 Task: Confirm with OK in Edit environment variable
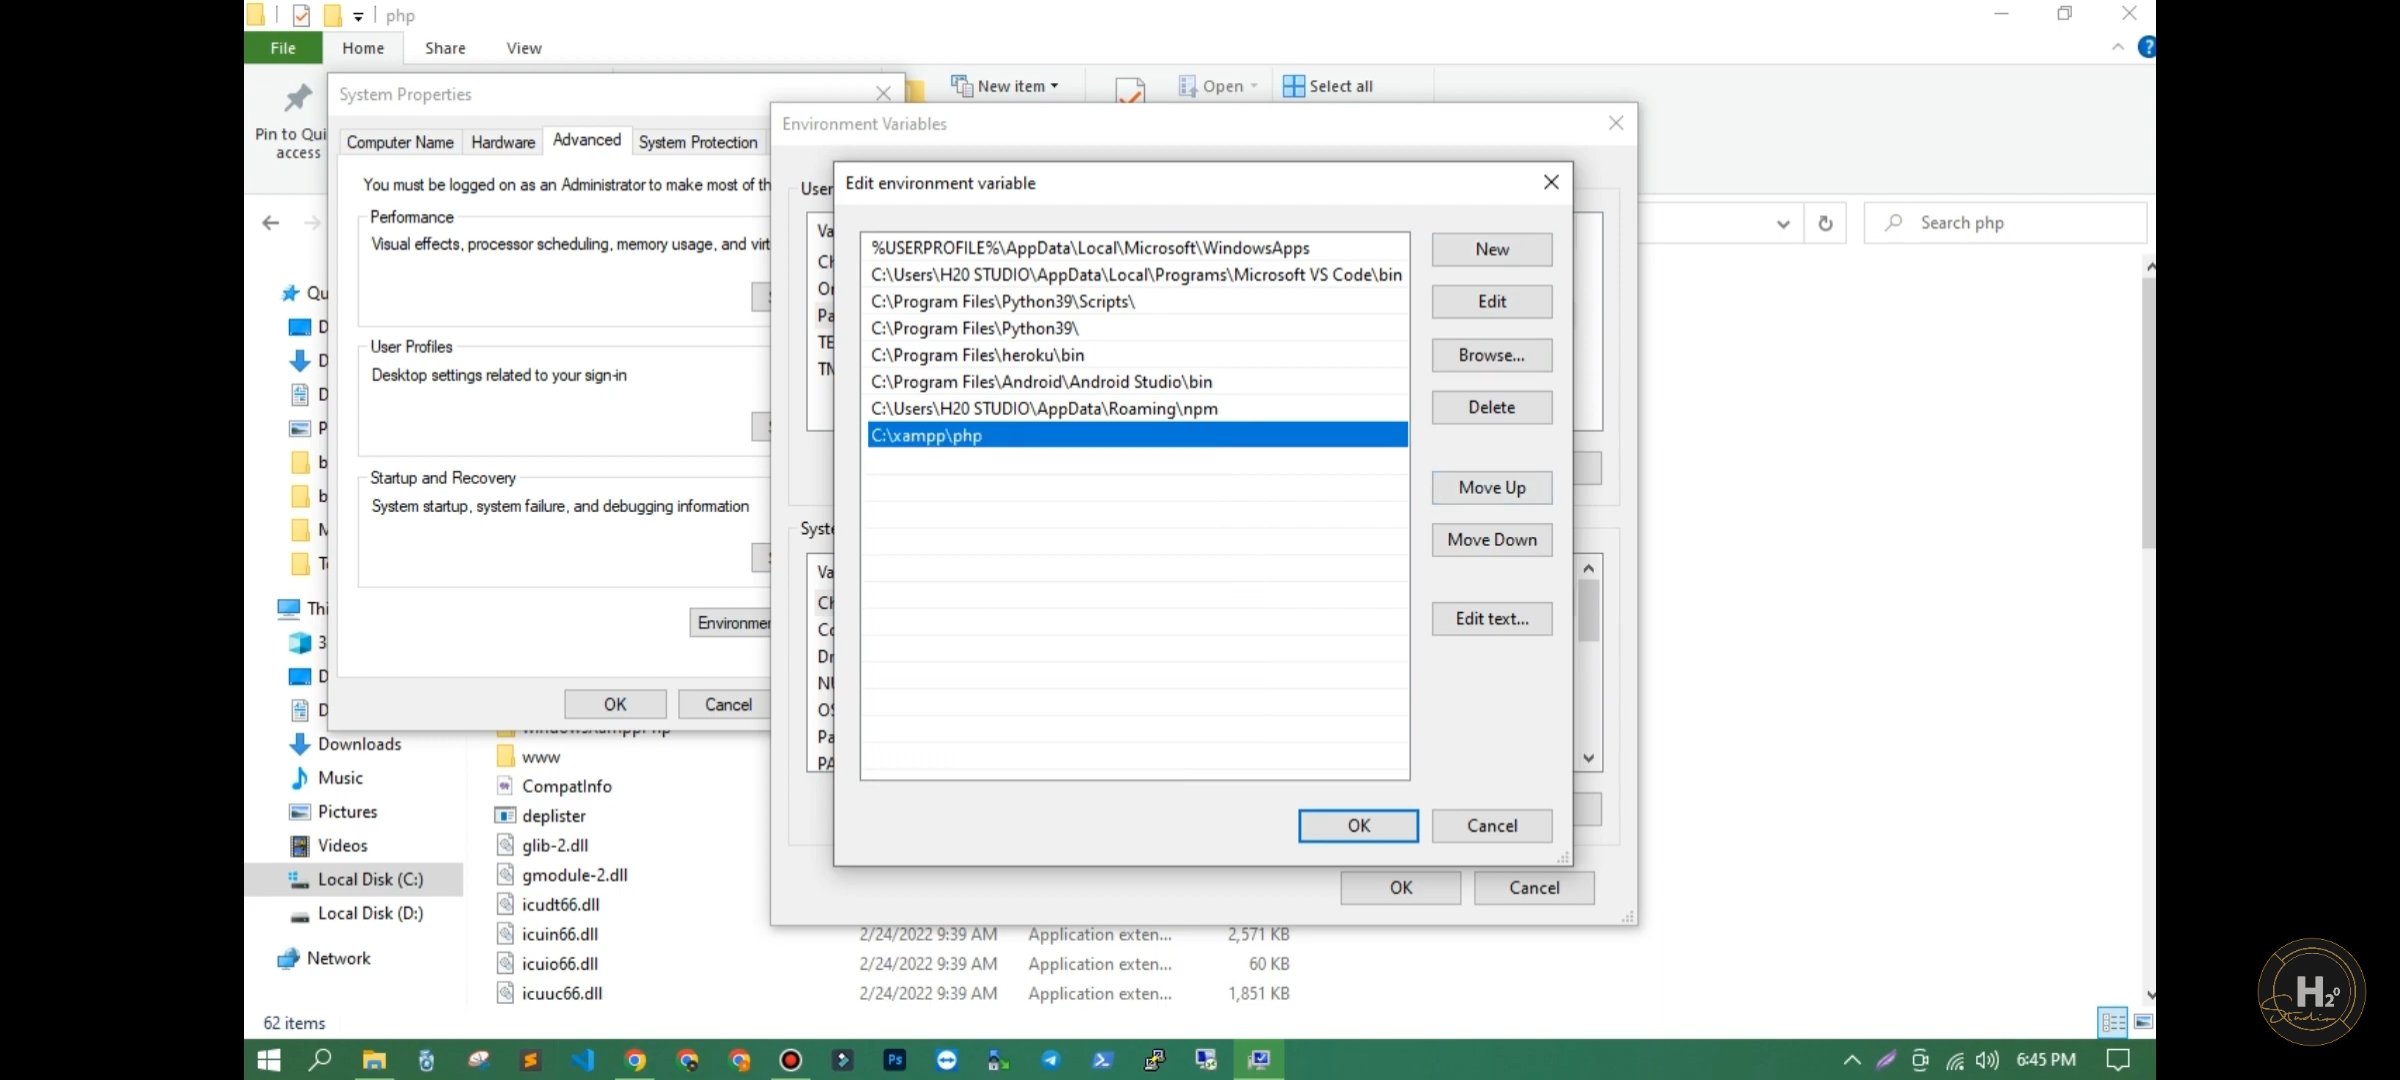click(x=1358, y=826)
